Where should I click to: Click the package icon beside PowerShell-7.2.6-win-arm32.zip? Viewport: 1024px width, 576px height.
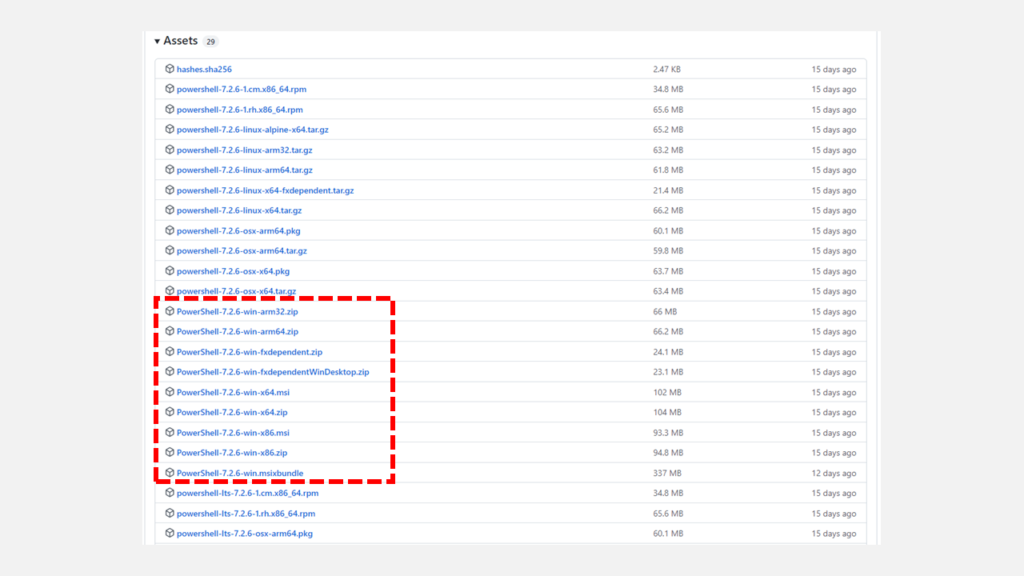[170, 311]
